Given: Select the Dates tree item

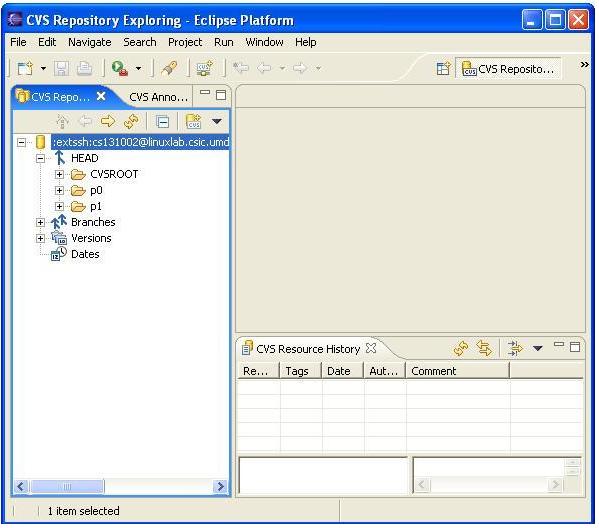Looking at the screenshot, I should pyautogui.click(x=85, y=254).
